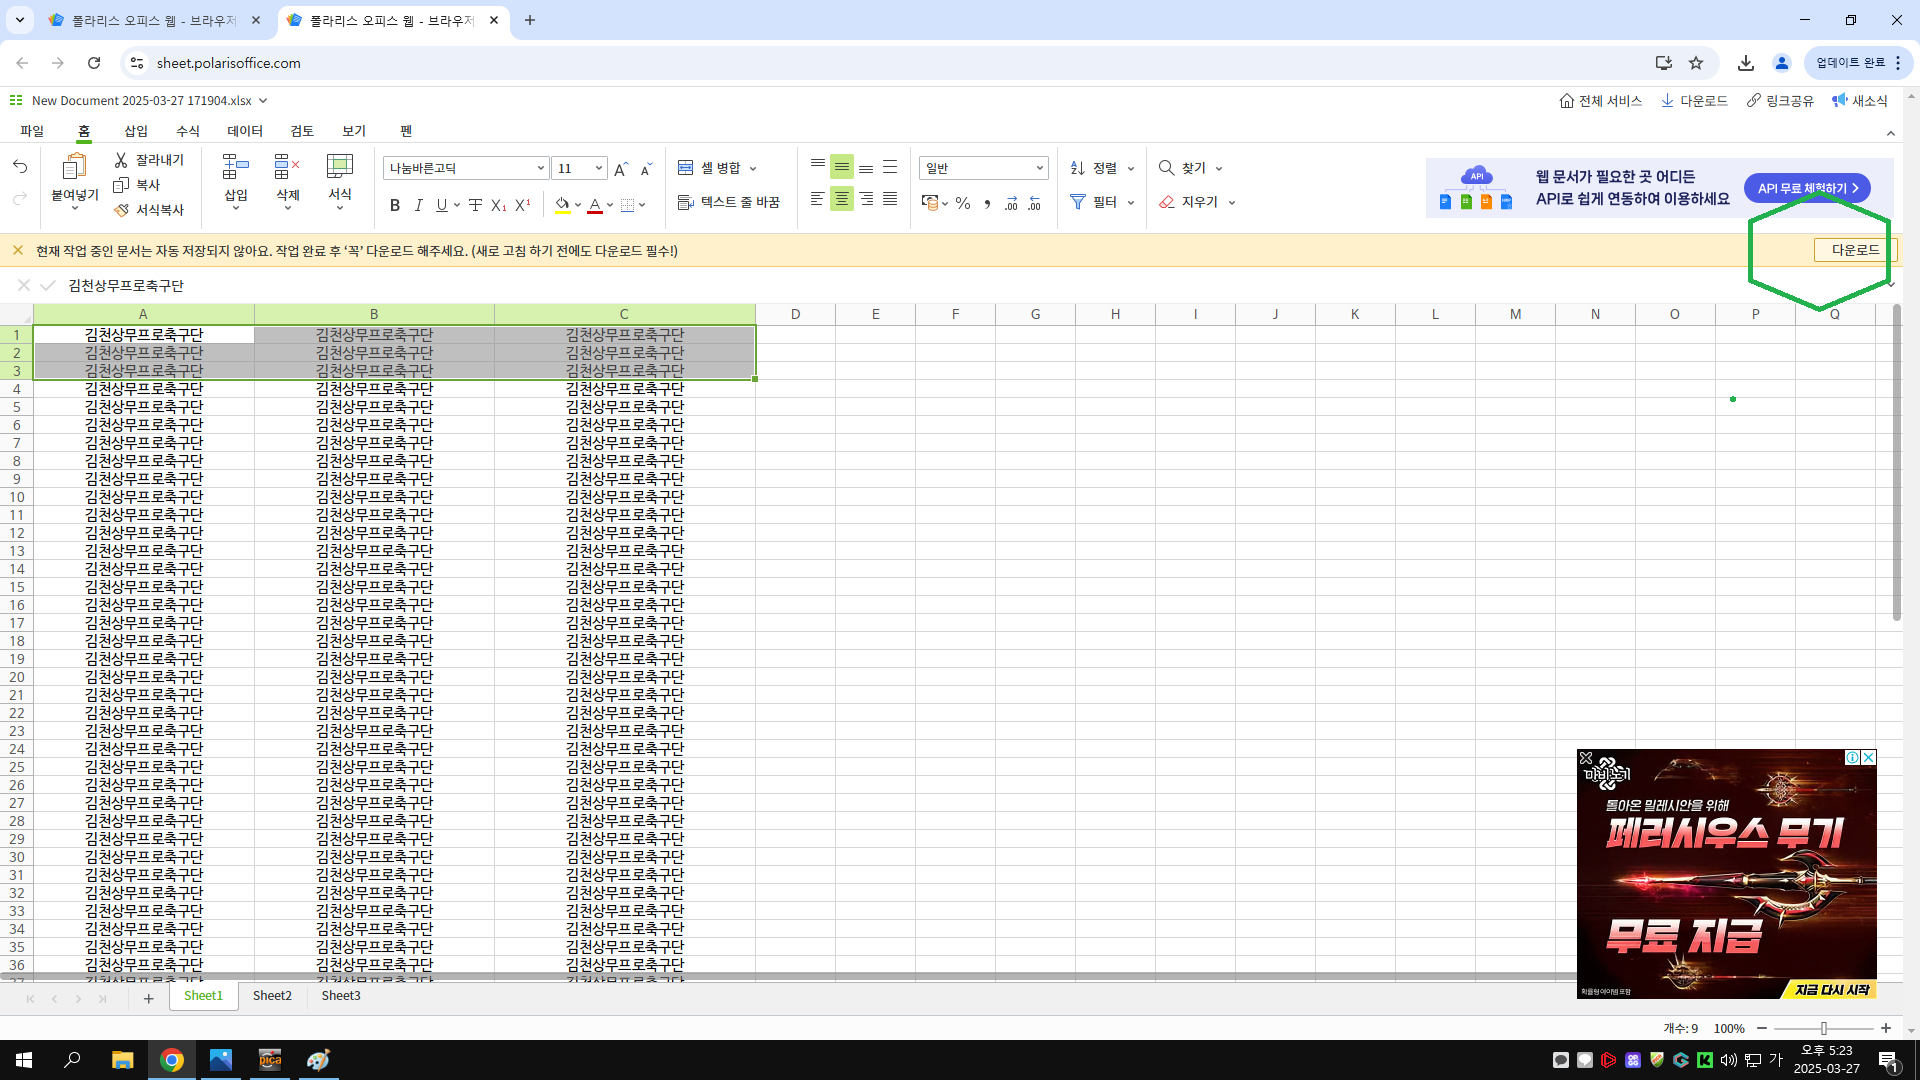Open the 데이터 ribbon tab

[244, 131]
